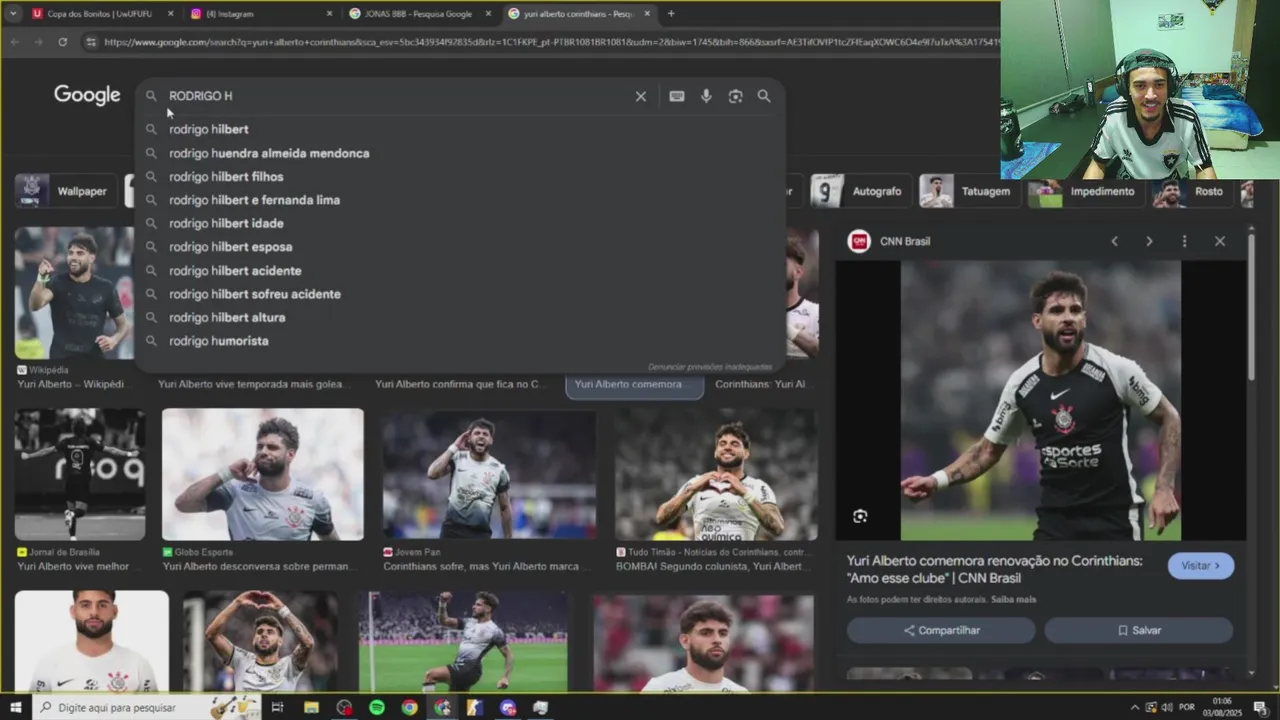The height and width of the screenshot is (720, 1280).
Task: Select the Wallpaper filter chip
Action: 64,191
